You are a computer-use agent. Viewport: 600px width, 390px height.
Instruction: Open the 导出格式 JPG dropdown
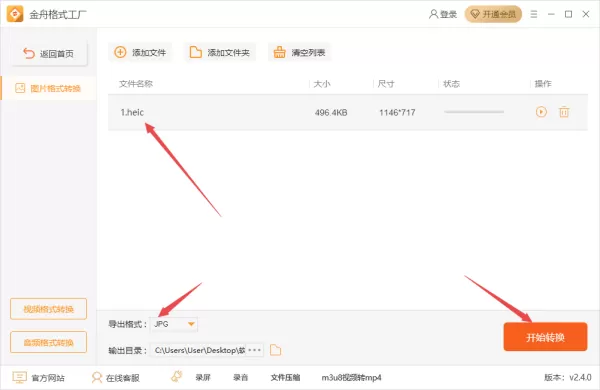(x=174, y=324)
